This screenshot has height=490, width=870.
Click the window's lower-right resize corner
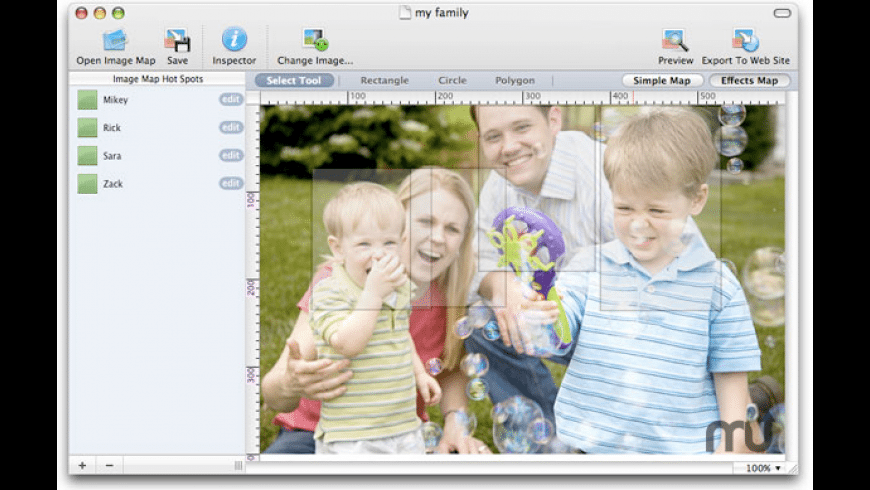pos(792,468)
